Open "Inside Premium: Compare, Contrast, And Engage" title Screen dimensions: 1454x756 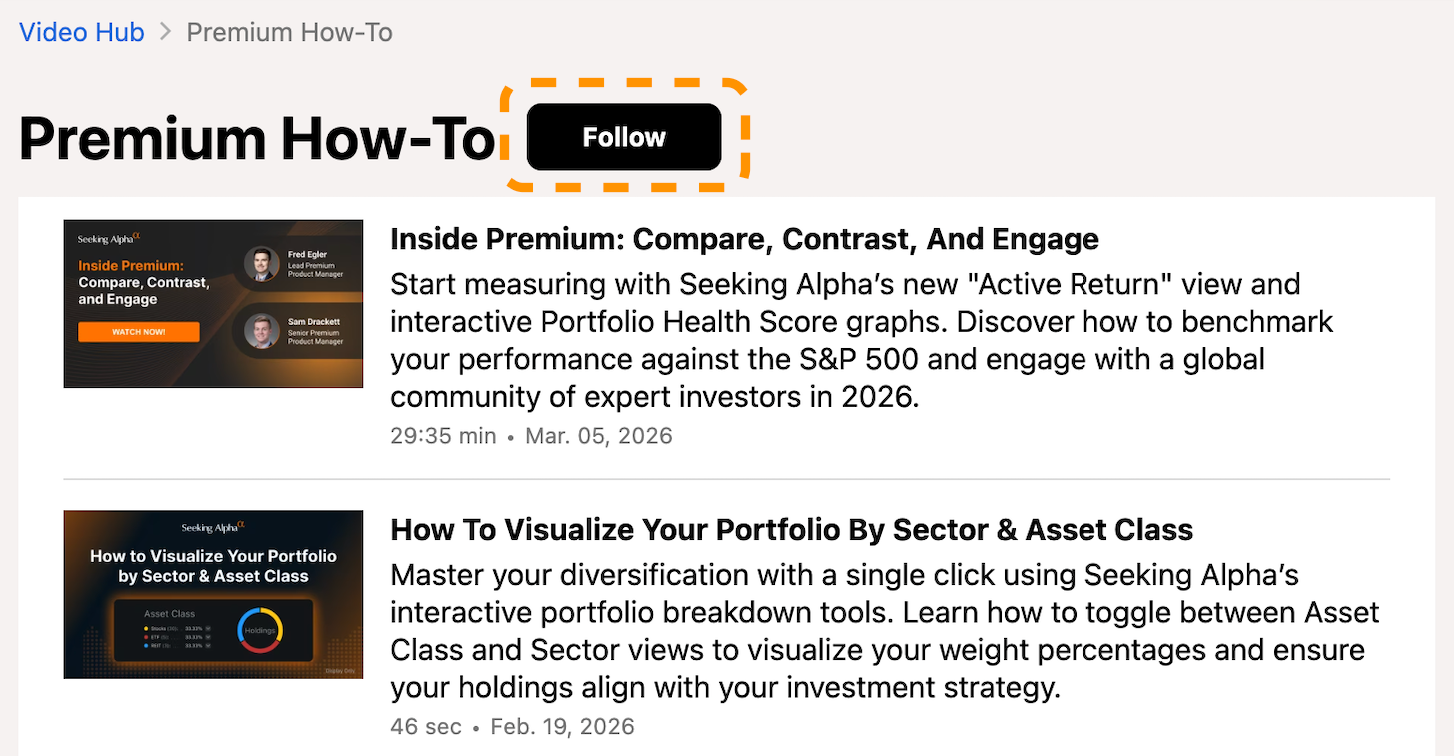744,239
